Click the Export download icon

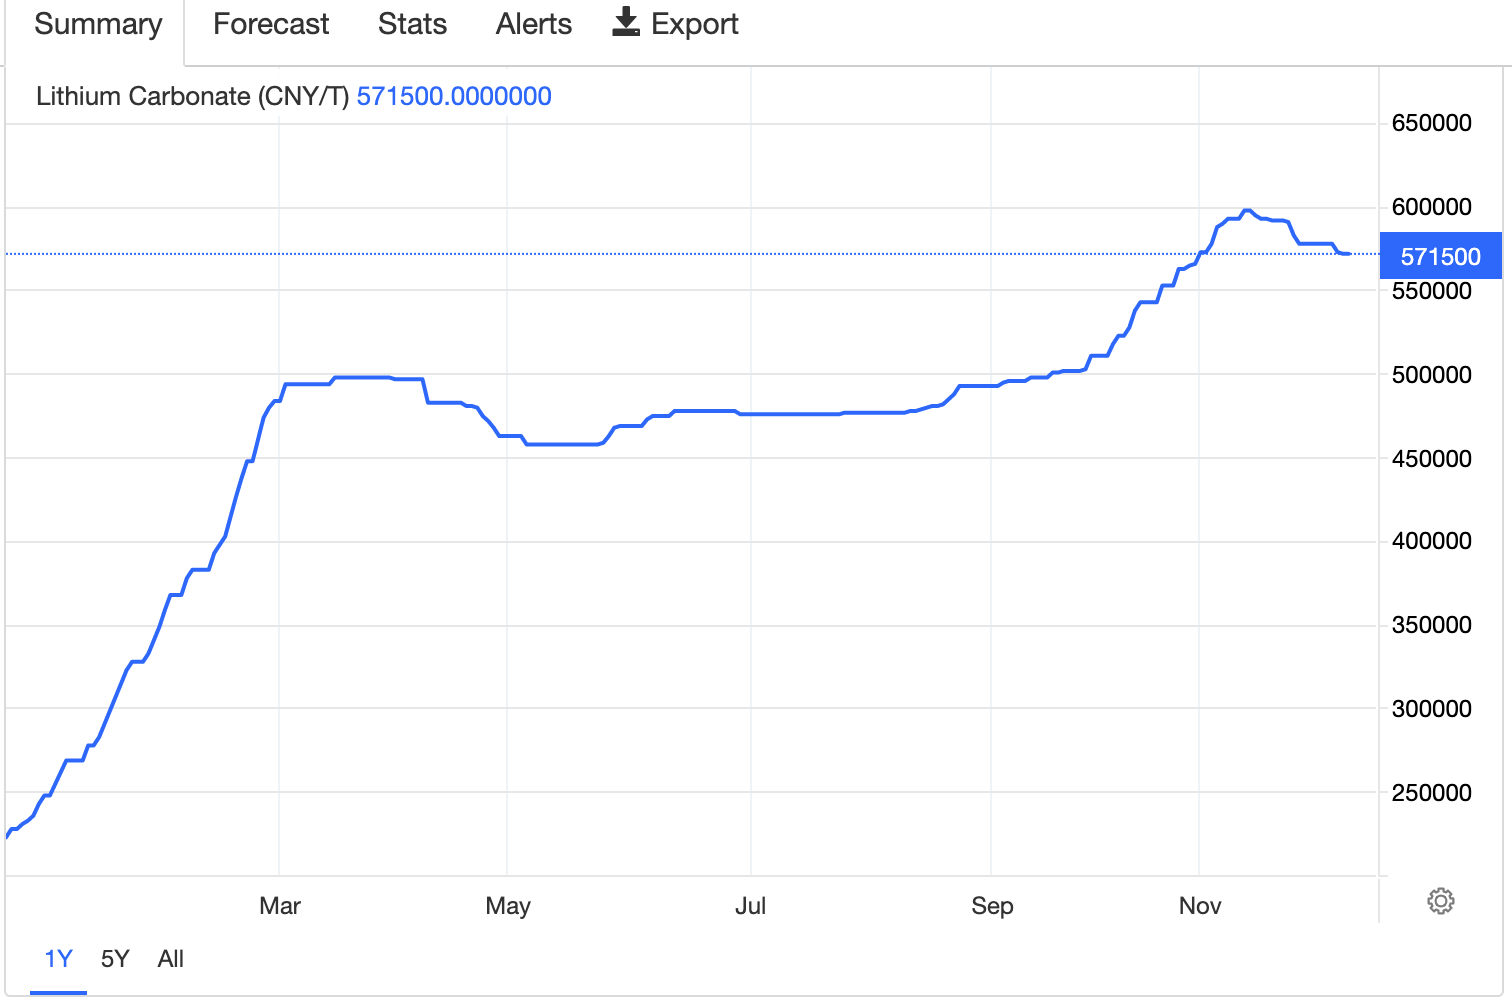click(626, 22)
